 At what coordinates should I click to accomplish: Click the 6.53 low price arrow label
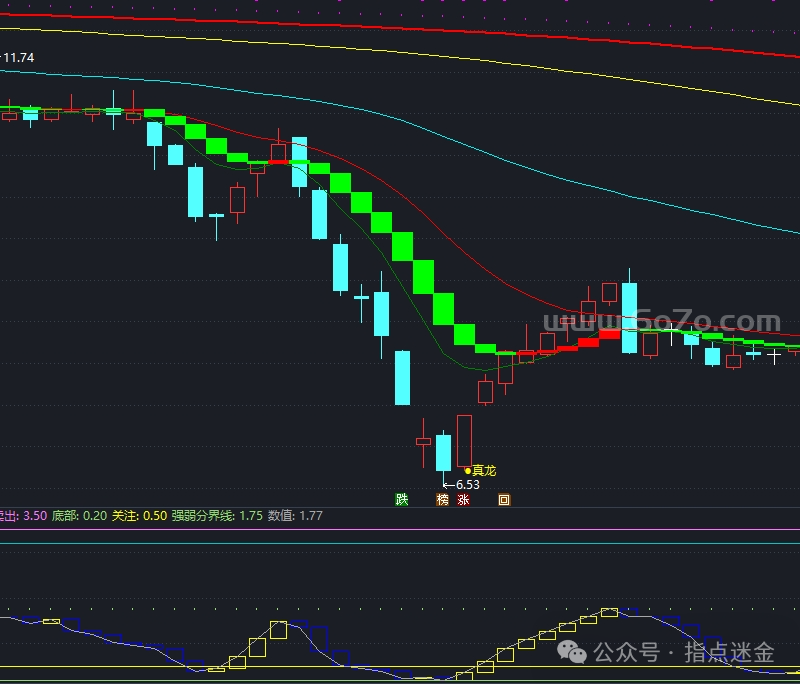click(462, 485)
